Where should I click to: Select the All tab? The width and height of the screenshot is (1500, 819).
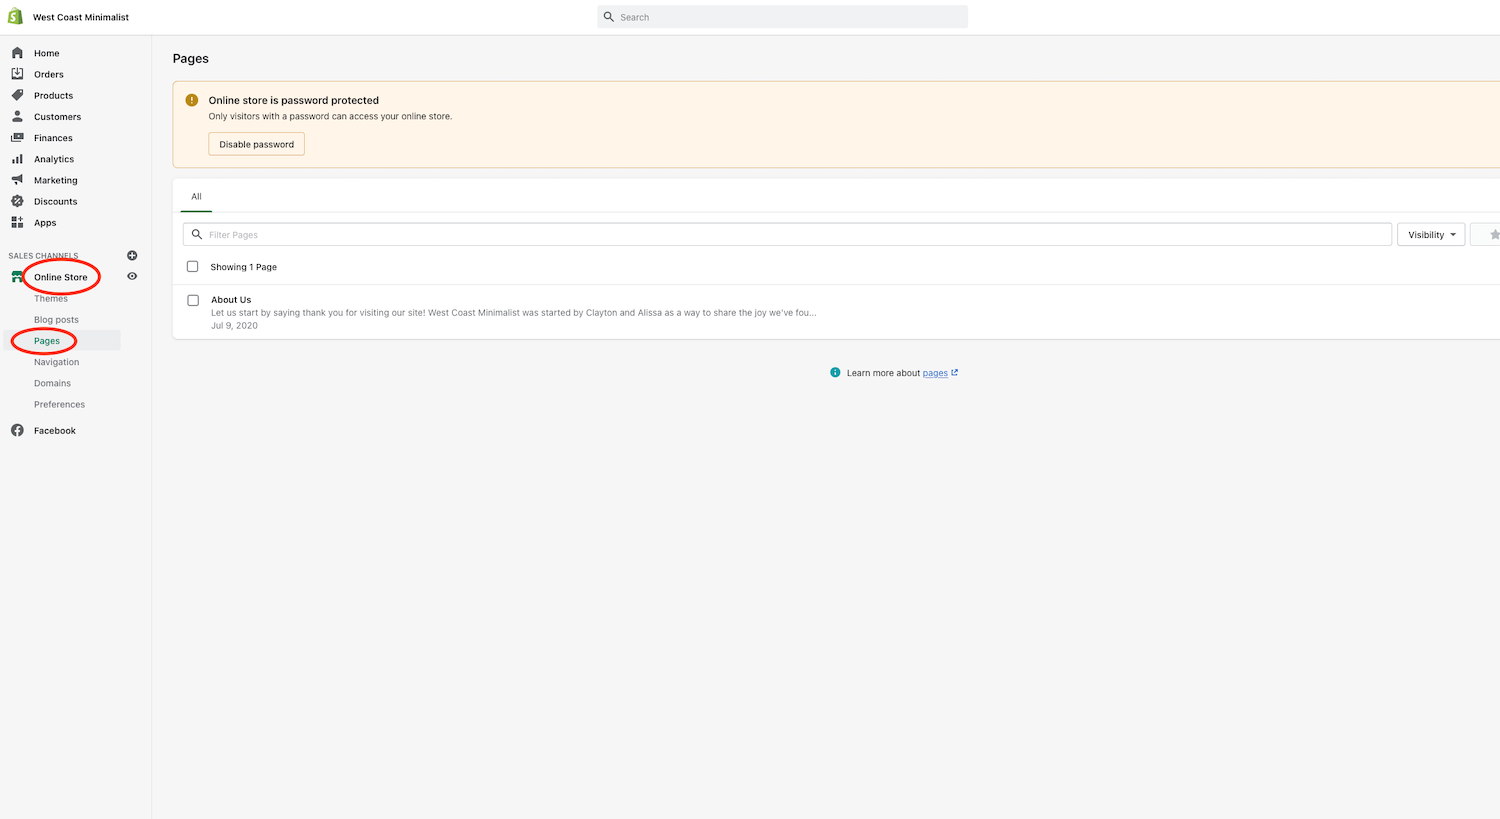coord(196,196)
